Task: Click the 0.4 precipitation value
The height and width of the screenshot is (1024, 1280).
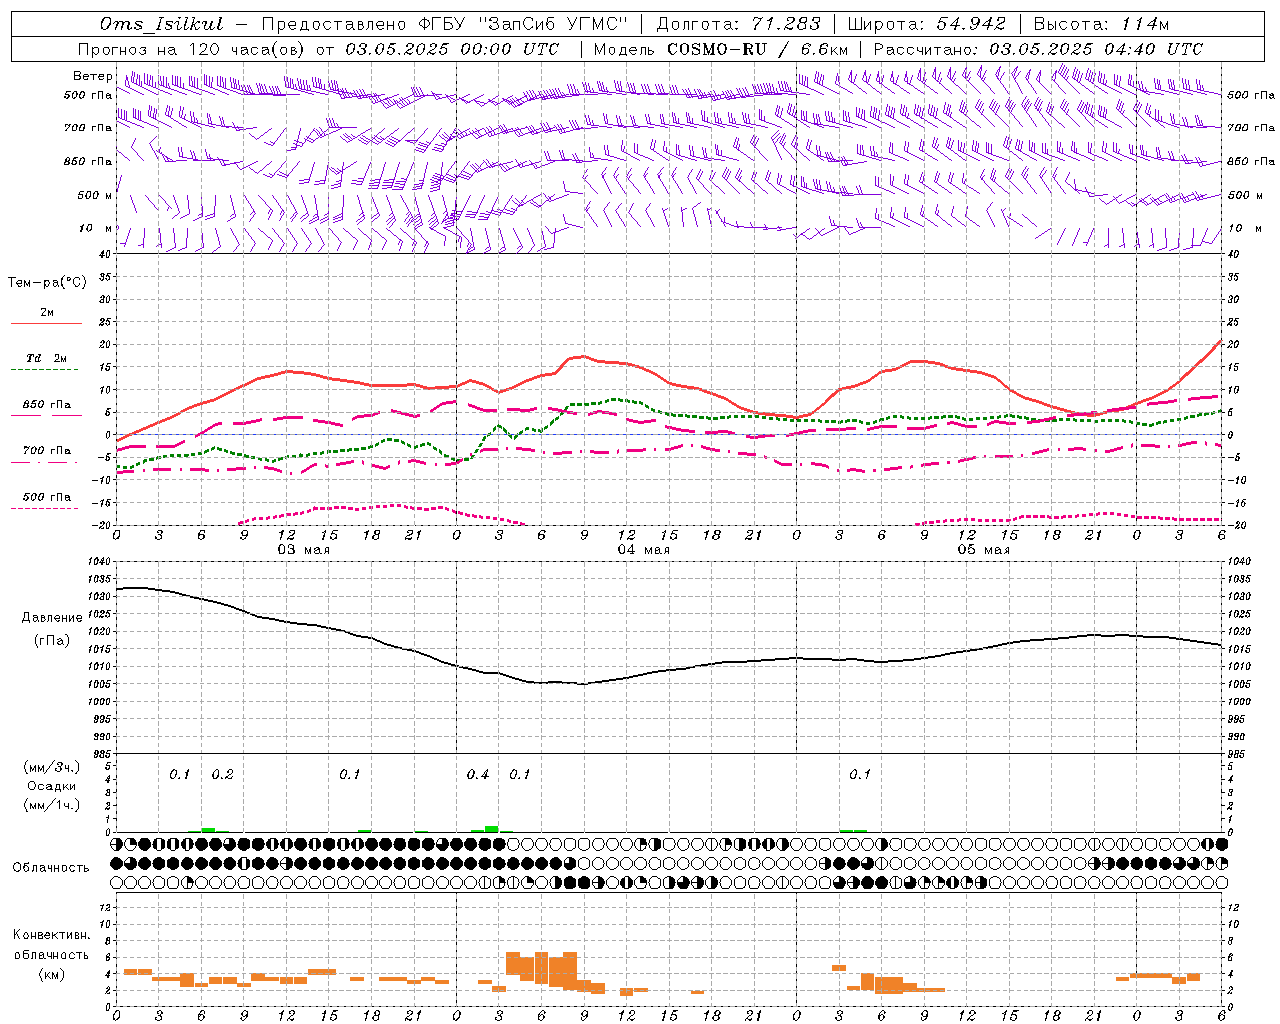Action: coord(478,775)
